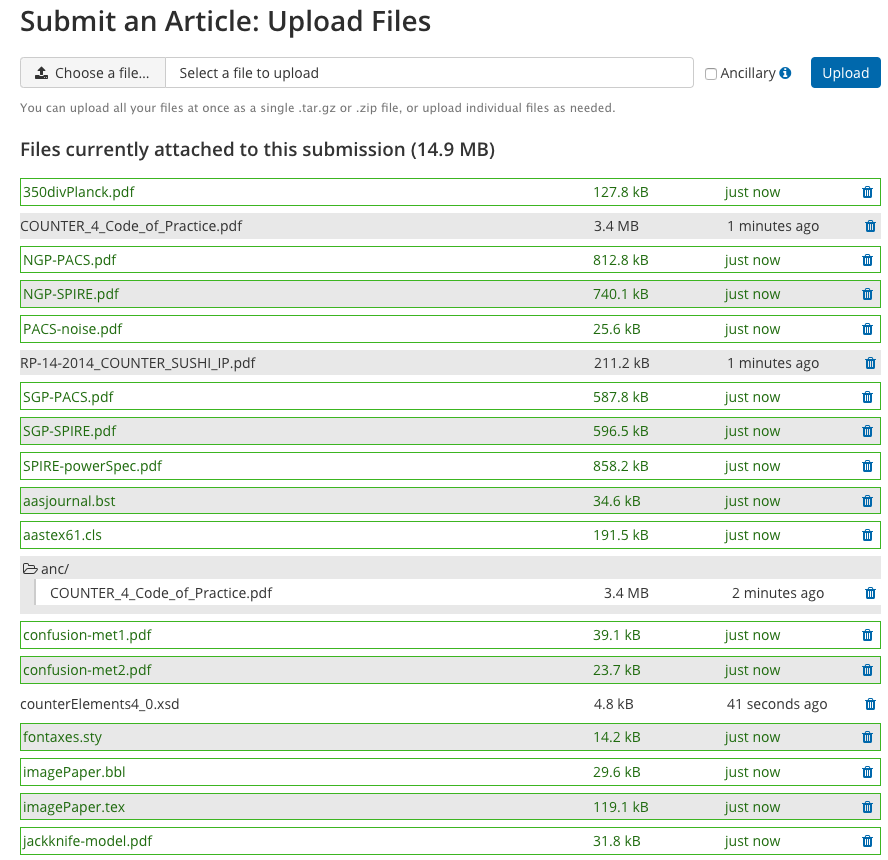Click file name SPIRE-powerSpec.pdf
The image size is (888, 860).
[x=92, y=466]
